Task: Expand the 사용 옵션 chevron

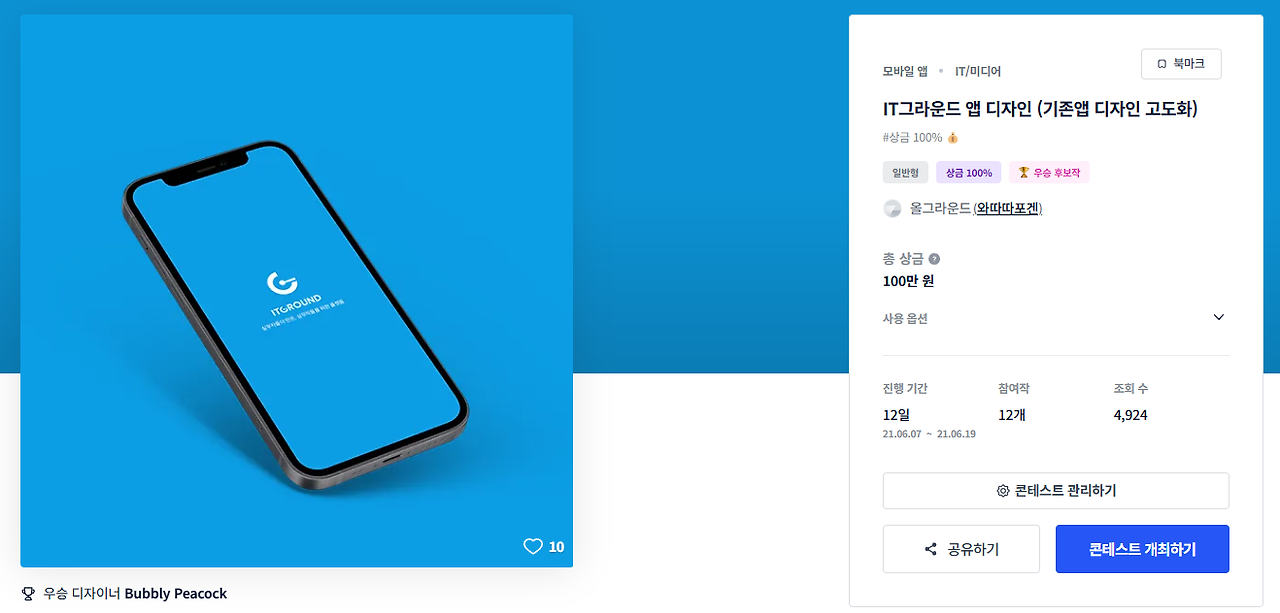Action: point(1218,317)
